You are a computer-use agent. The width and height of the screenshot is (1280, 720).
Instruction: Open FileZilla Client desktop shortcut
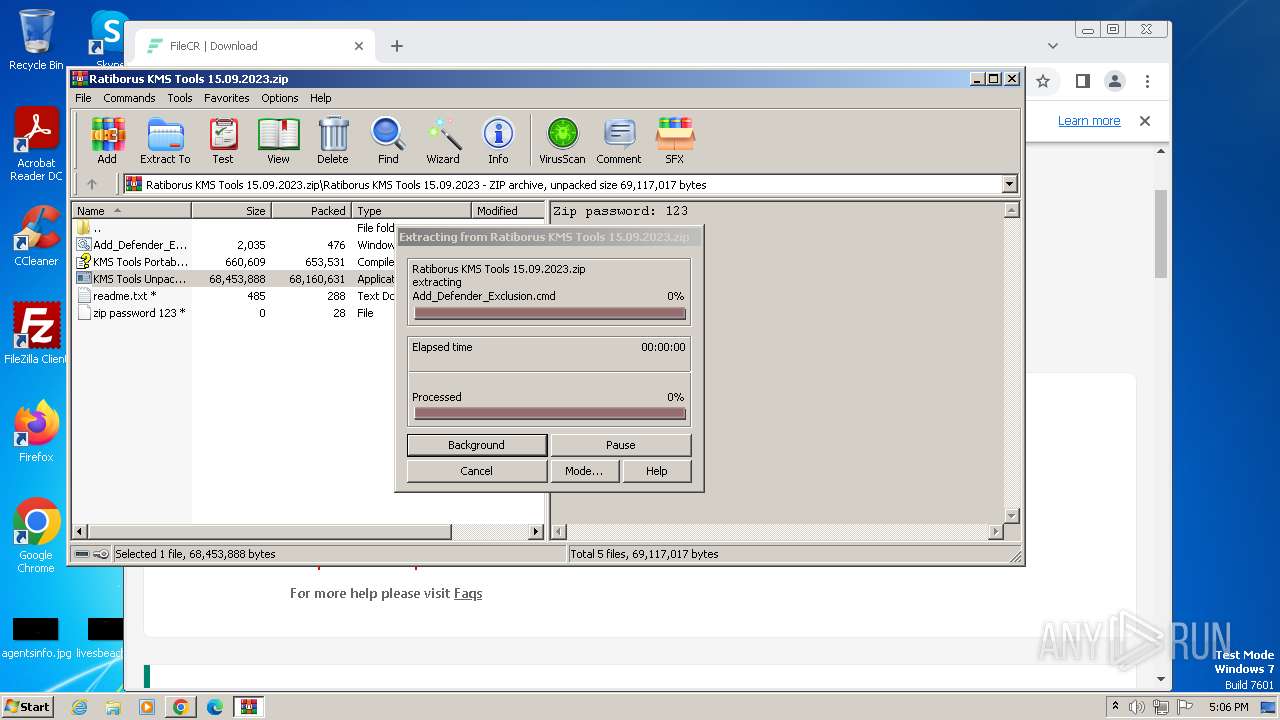[36, 335]
